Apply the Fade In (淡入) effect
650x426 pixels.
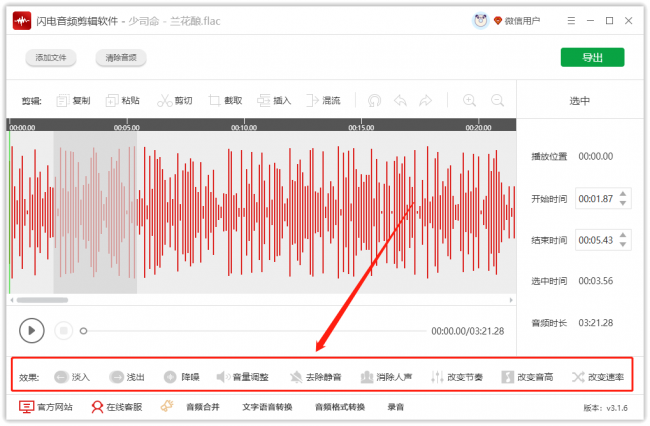coord(72,377)
